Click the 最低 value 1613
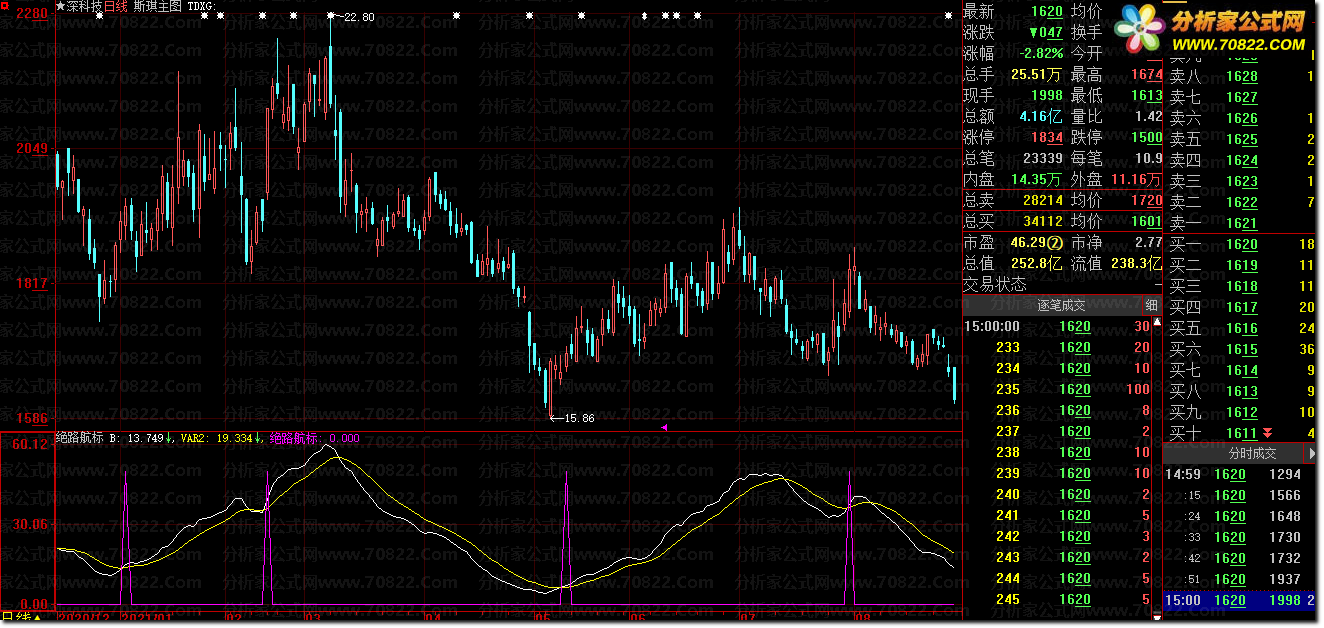The height and width of the screenshot is (628, 1324). click(x=1147, y=95)
